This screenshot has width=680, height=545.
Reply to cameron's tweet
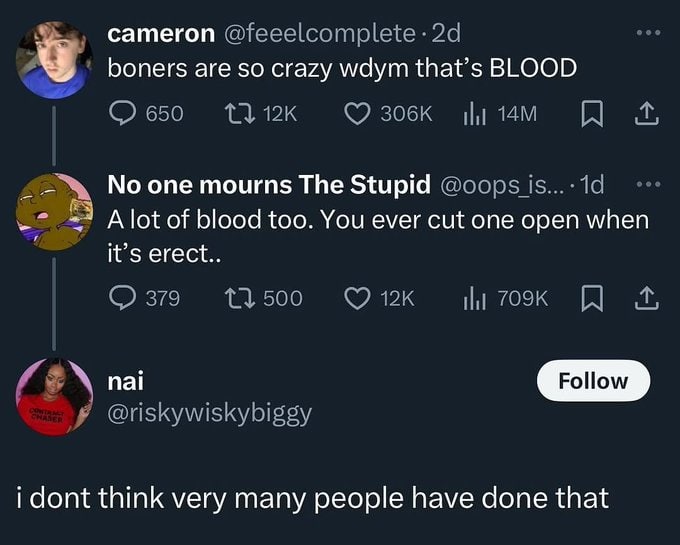(x=122, y=113)
